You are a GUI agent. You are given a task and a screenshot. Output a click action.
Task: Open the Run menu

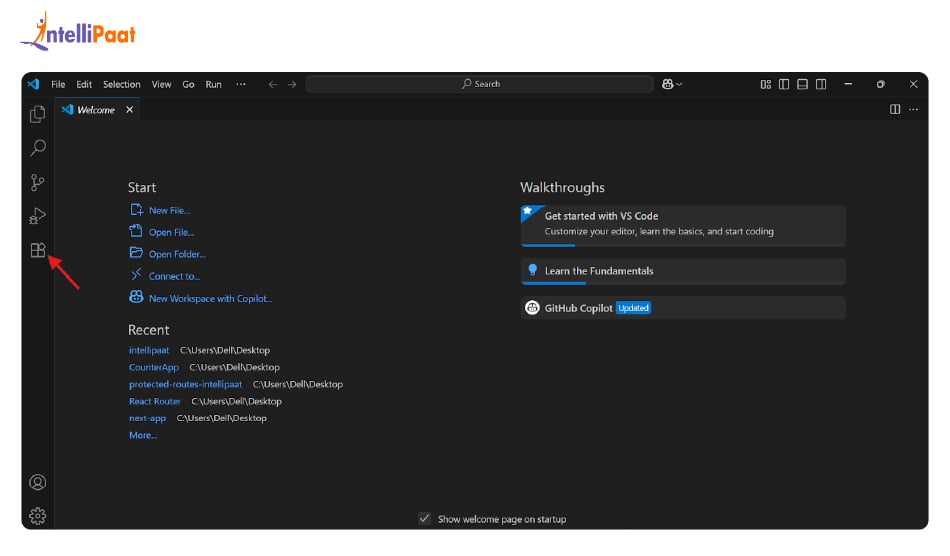[x=213, y=84]
